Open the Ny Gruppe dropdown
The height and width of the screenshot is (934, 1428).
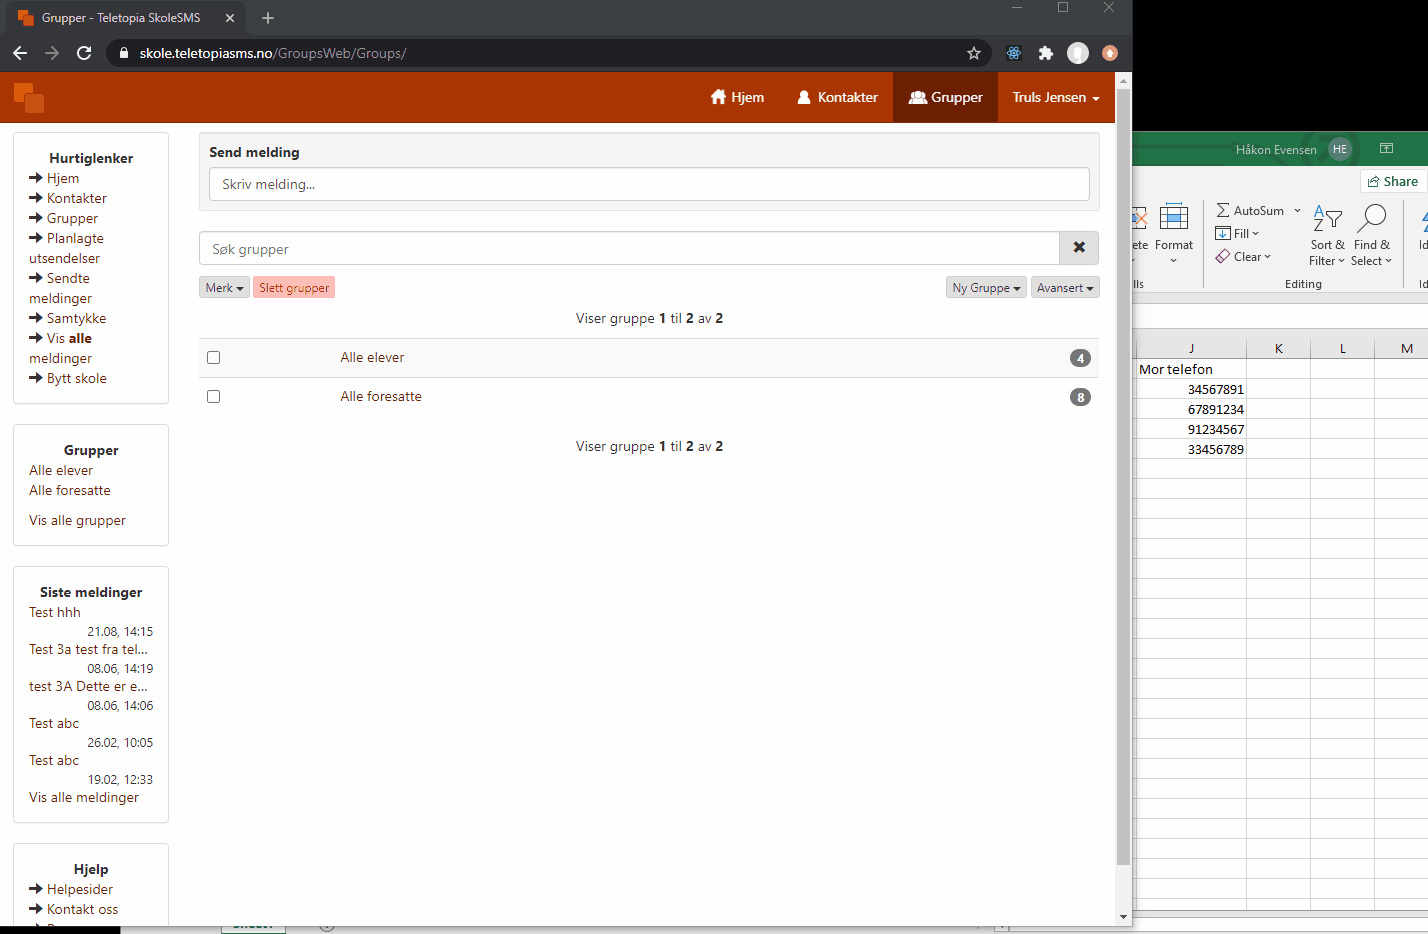point(986,287)
